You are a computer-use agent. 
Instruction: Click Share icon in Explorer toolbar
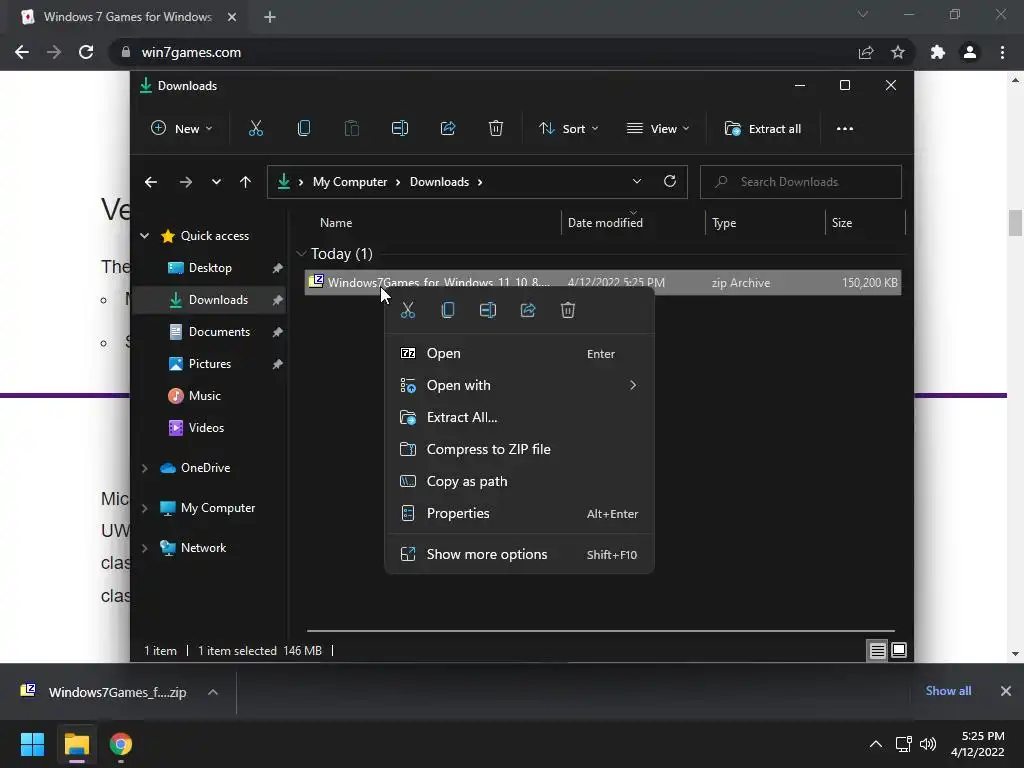448,129
